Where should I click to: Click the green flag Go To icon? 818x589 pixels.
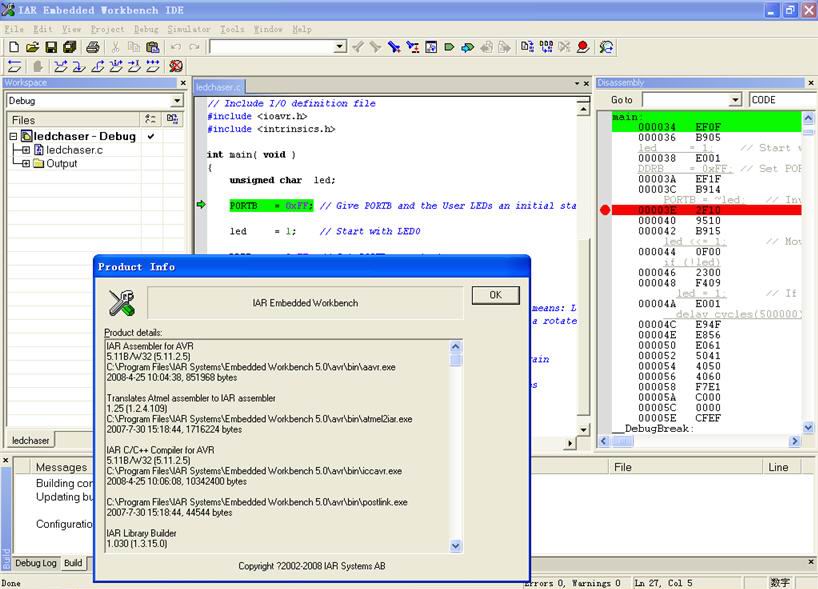click(x=449, y=47)
